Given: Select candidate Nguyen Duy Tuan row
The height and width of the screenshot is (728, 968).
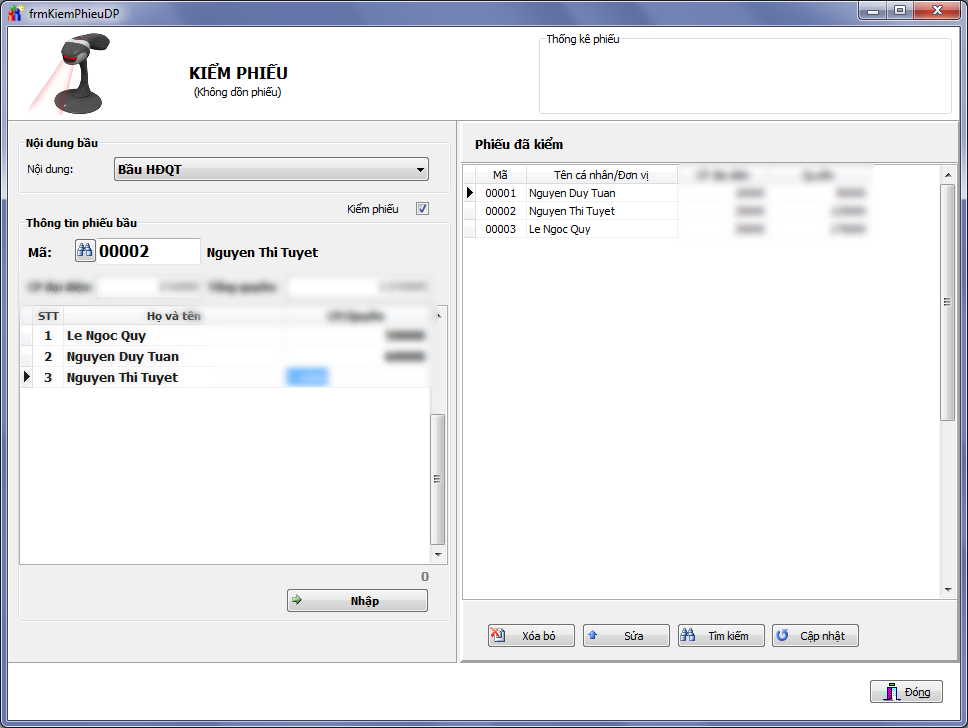Looking at the screenshot, I should point(122,357).
